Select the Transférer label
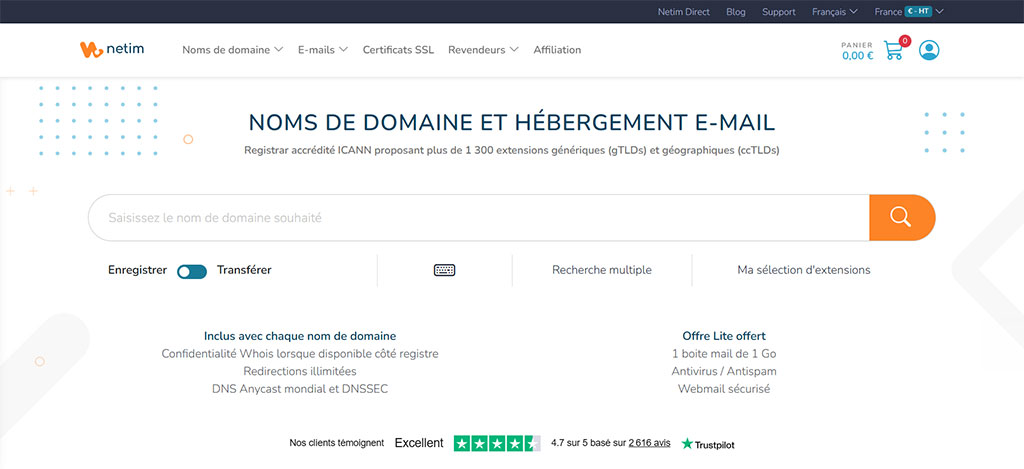Viewport: 1024px width, 469px height. click(244, 270)
